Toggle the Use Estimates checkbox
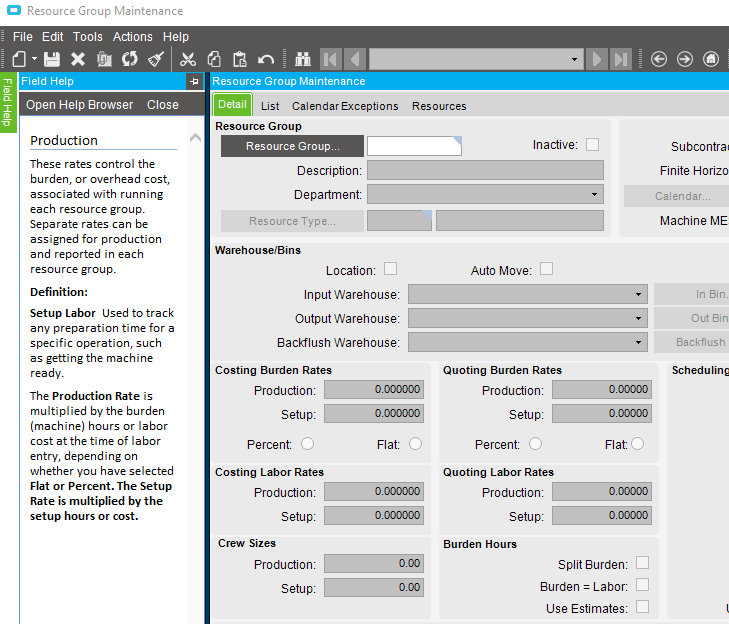729x624 pixels. (643, 606)
